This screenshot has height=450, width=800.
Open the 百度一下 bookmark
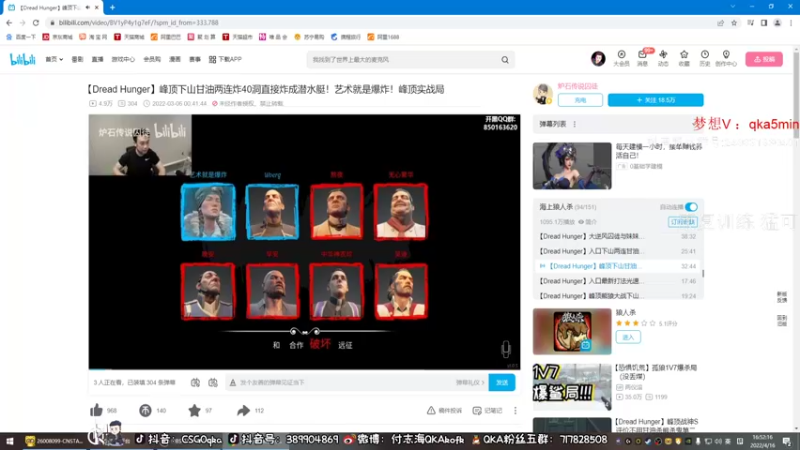click(21, 37)
